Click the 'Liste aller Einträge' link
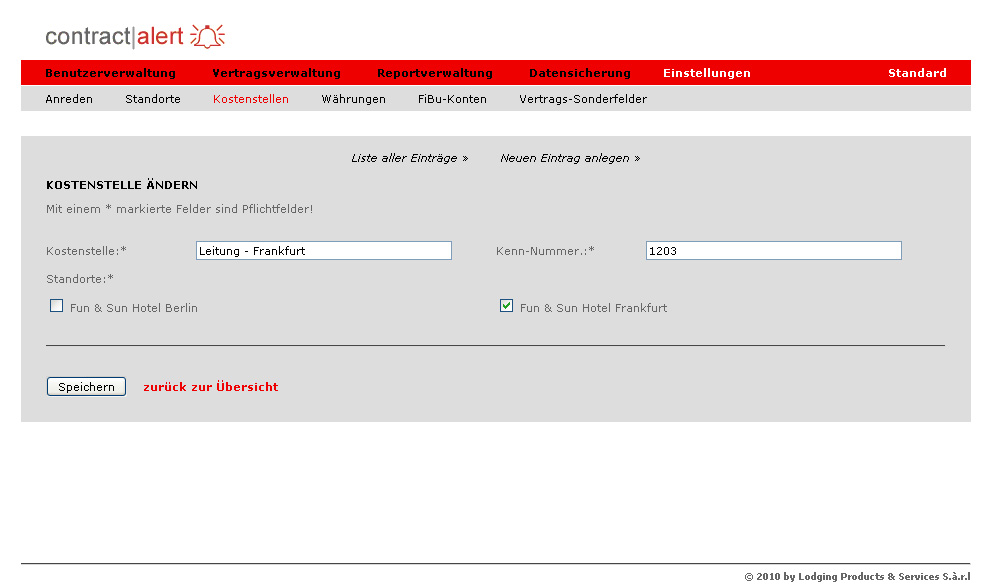The image size is (995, 587). (x=409, y=158)
